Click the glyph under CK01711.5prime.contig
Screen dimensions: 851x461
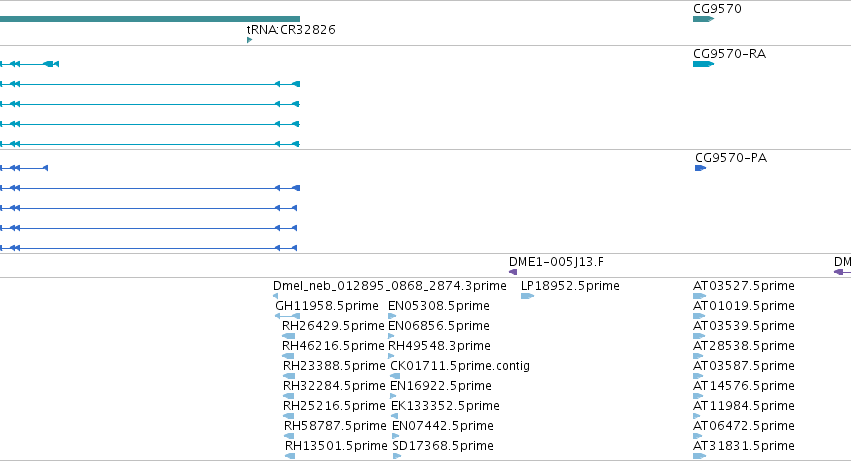(x=396, y=376)
